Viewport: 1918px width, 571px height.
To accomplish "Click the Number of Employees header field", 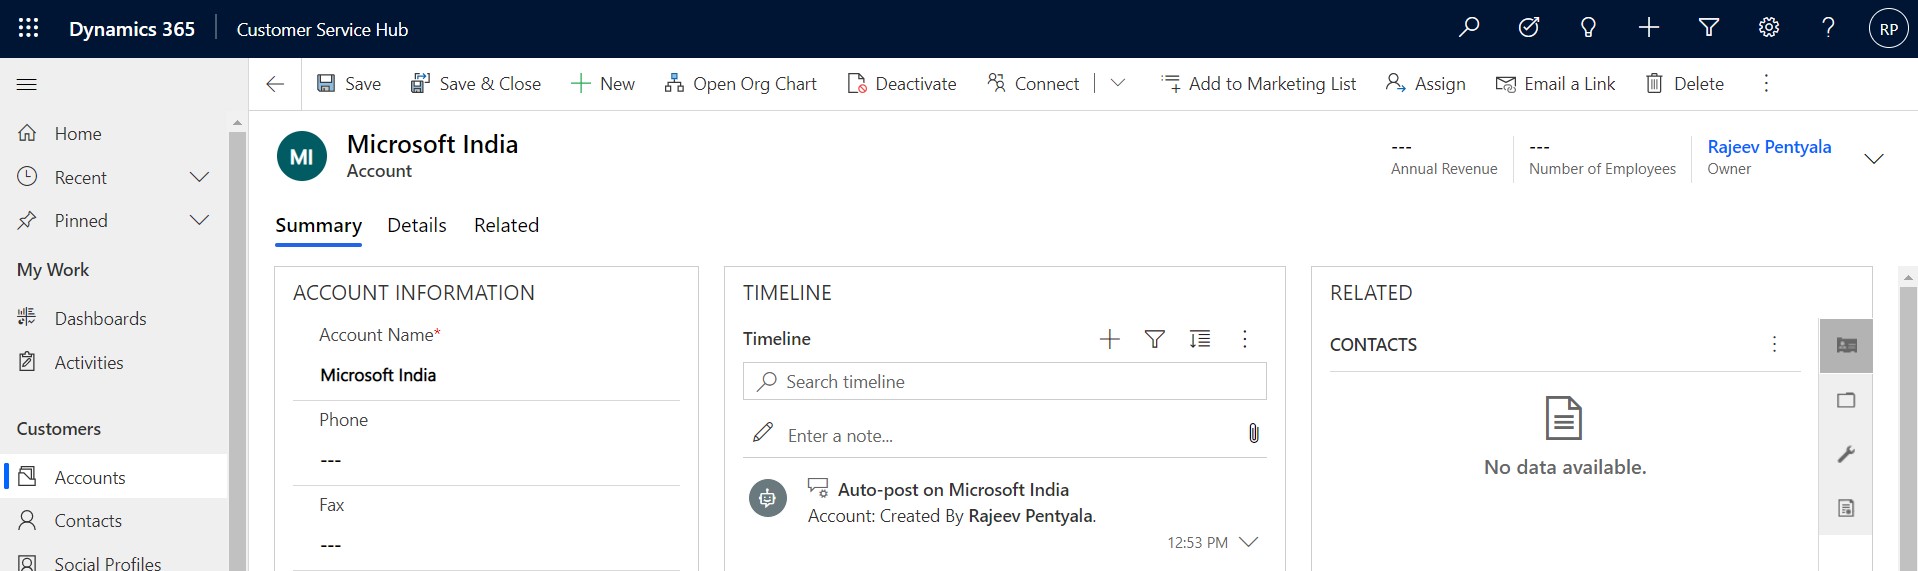I will tap(1602, 158).
